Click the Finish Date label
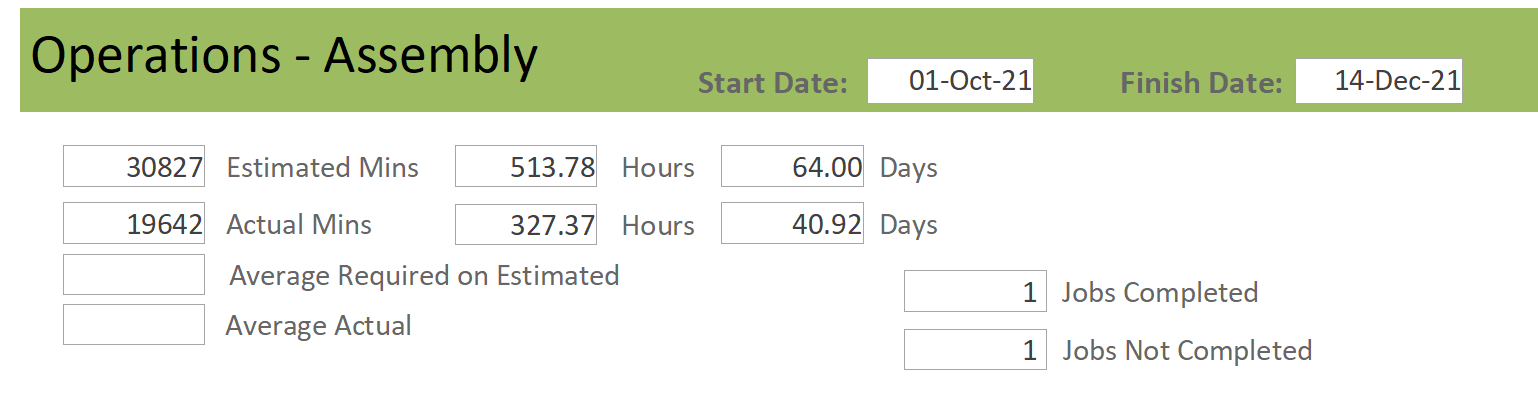Image resolution: width=1538 pixels, height=393 pixels. (x=1201, y=82)
